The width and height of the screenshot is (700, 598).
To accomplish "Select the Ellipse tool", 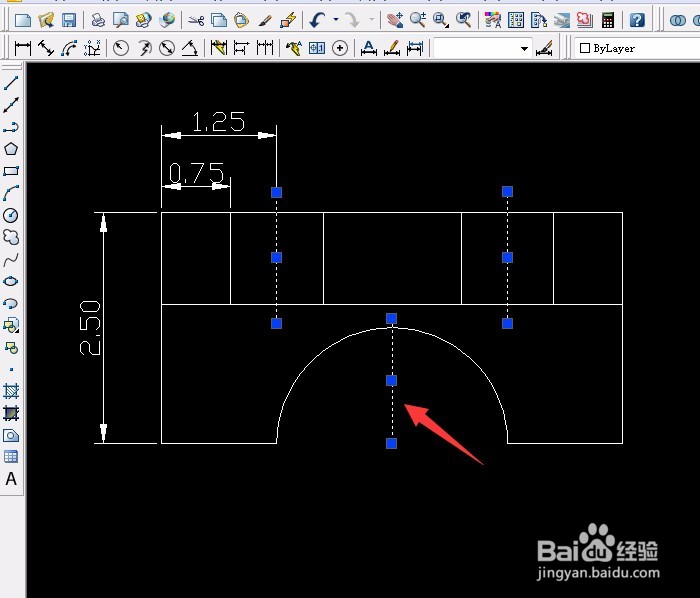I will (x=11, y=281).
